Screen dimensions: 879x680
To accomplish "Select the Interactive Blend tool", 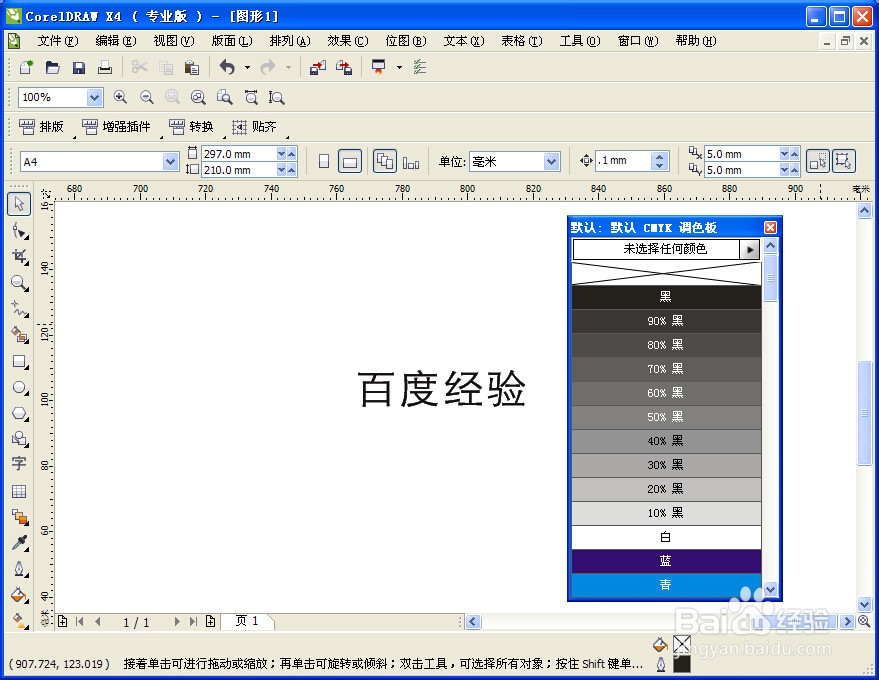I will point(20,517).
